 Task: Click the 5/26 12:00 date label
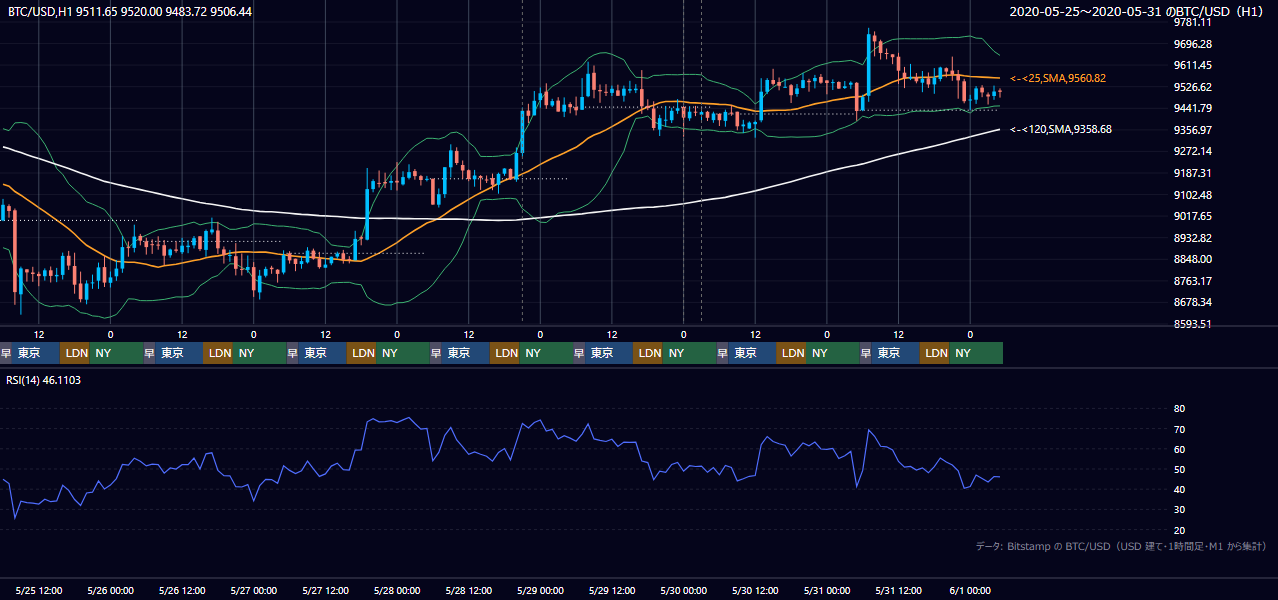coord(182,590)
